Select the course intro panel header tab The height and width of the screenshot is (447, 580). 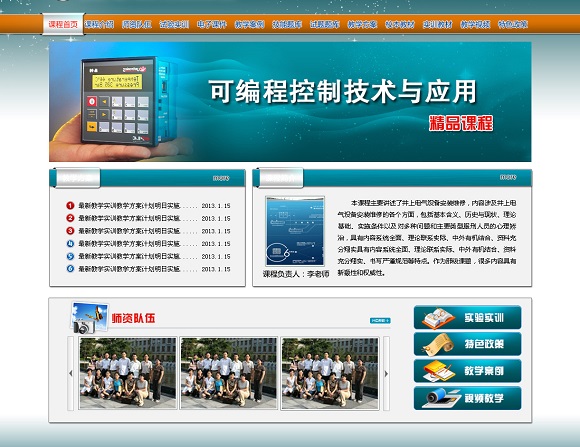[281, 178]
